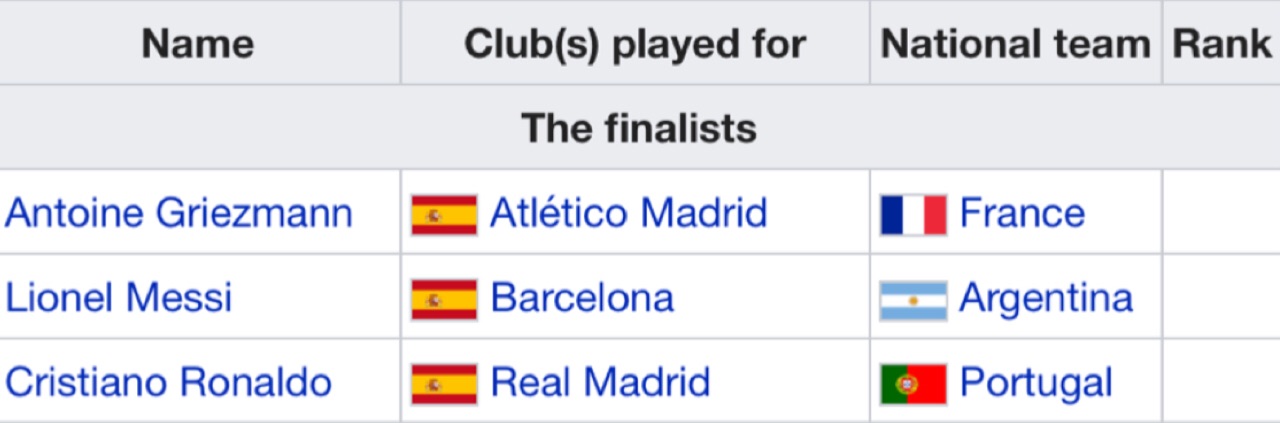Follow the Real Madrid club link
The image size is (1280, 423).
coord(600,382)
